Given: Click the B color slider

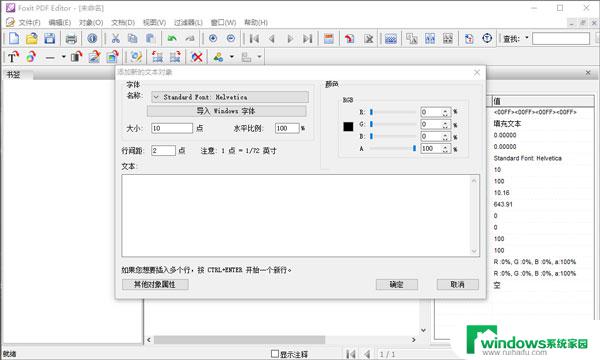Looking at the screenshot, I should pyautogui.click(x=393, y=136).
